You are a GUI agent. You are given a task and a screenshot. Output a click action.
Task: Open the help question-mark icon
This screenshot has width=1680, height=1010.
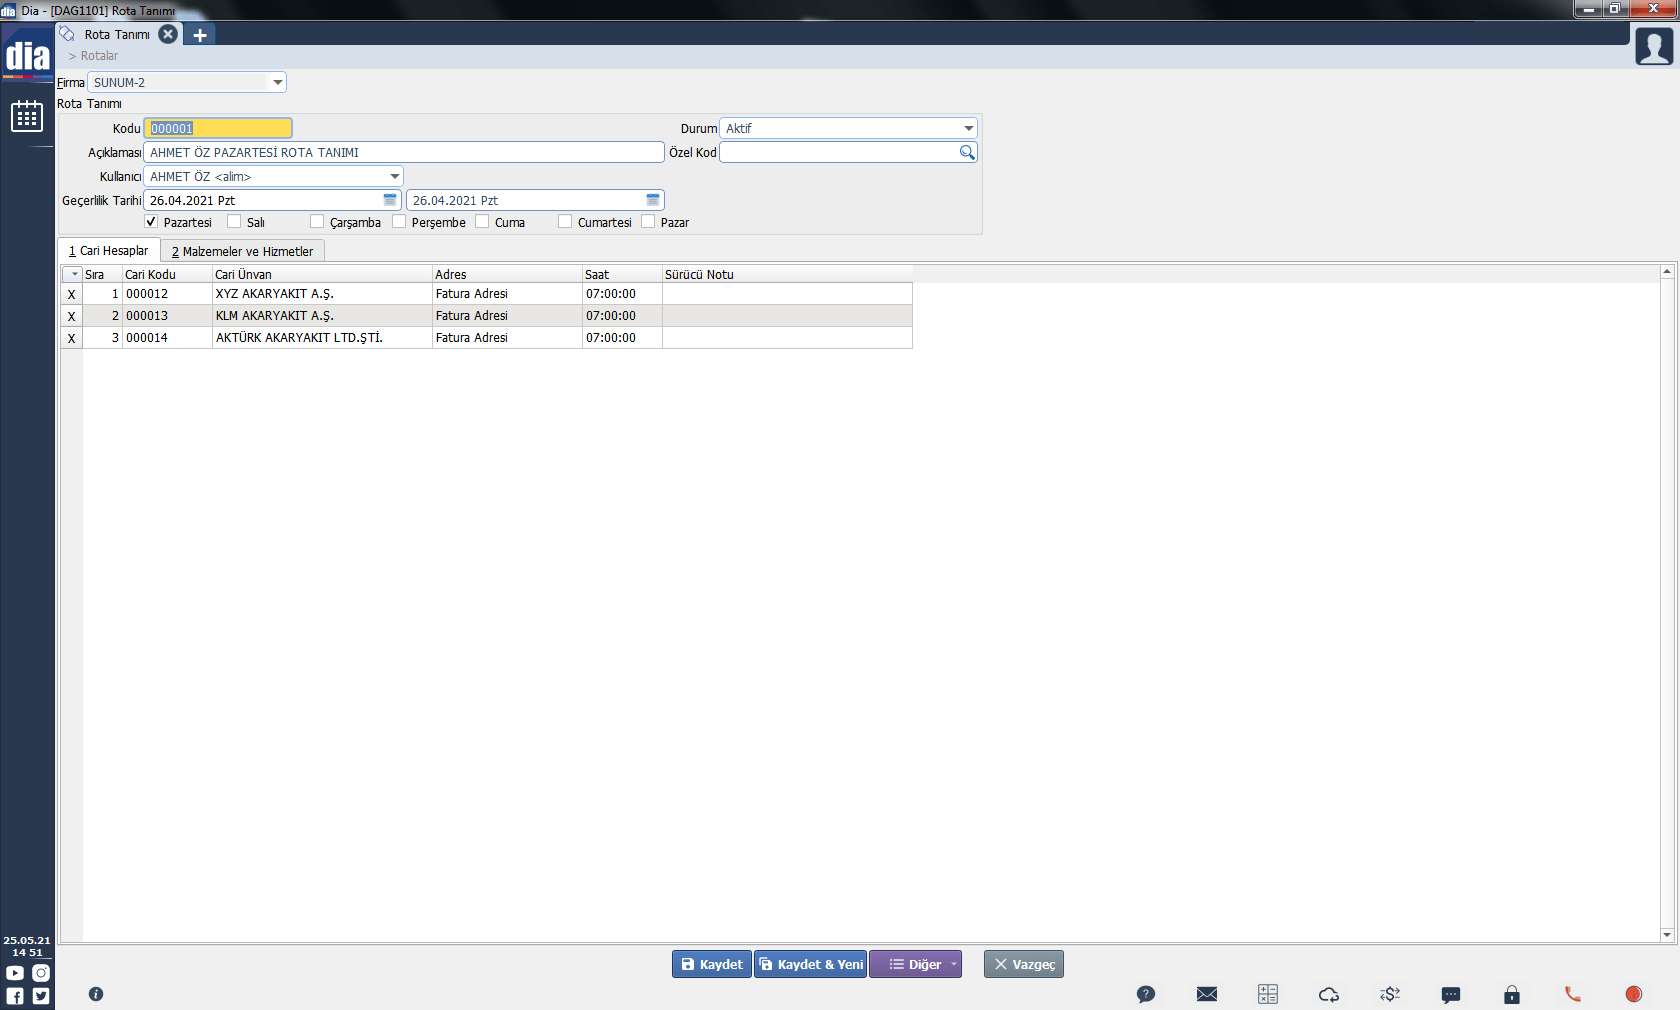point(1146,994)
